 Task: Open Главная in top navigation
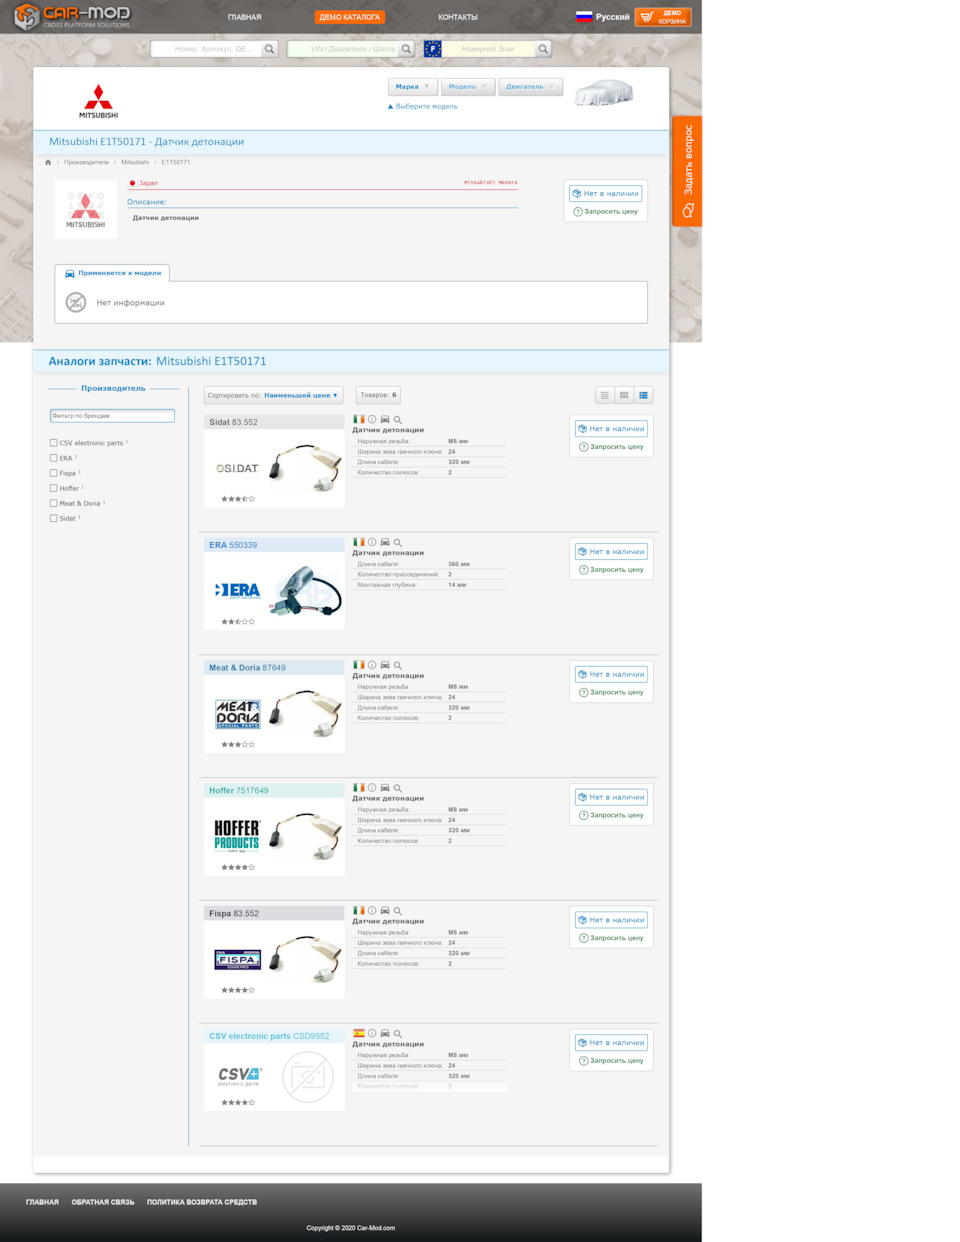(x=244, y=17)
